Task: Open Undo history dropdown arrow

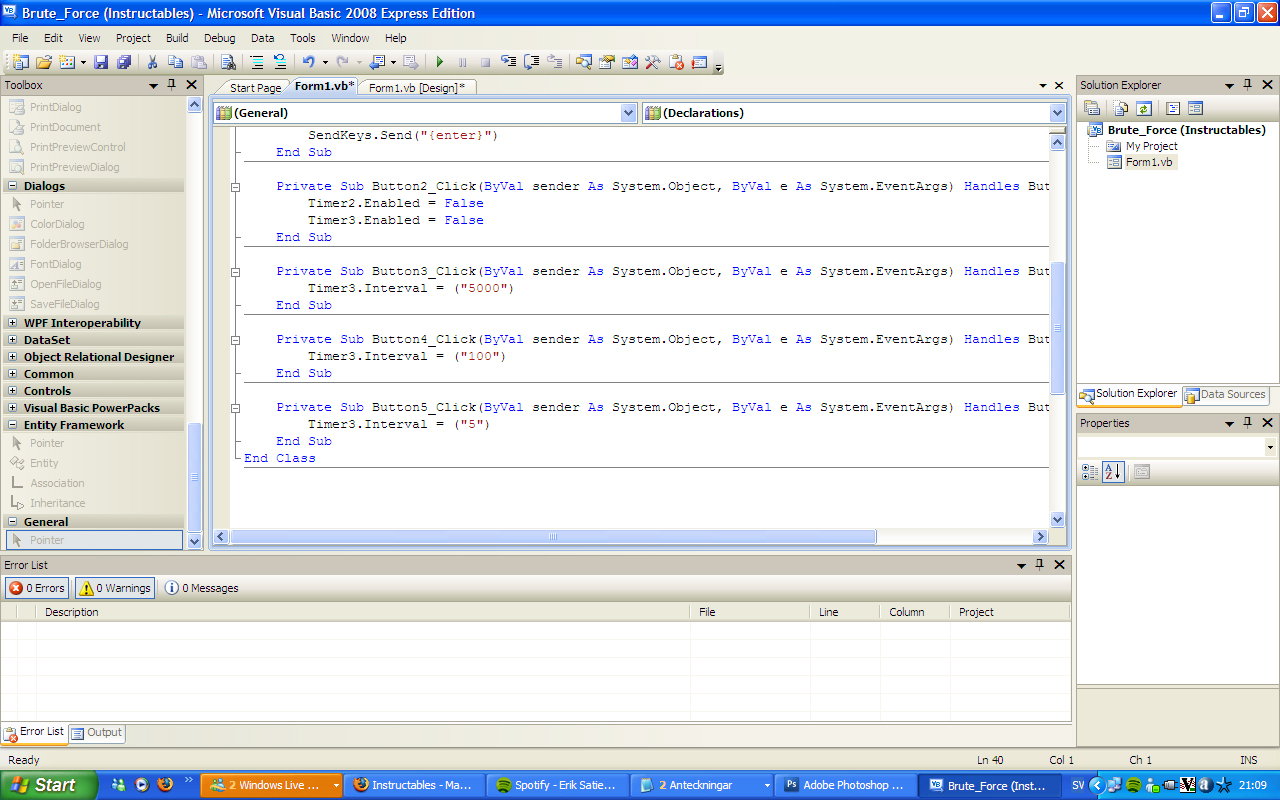Action: pyautogui.click(x=324, y=62)
